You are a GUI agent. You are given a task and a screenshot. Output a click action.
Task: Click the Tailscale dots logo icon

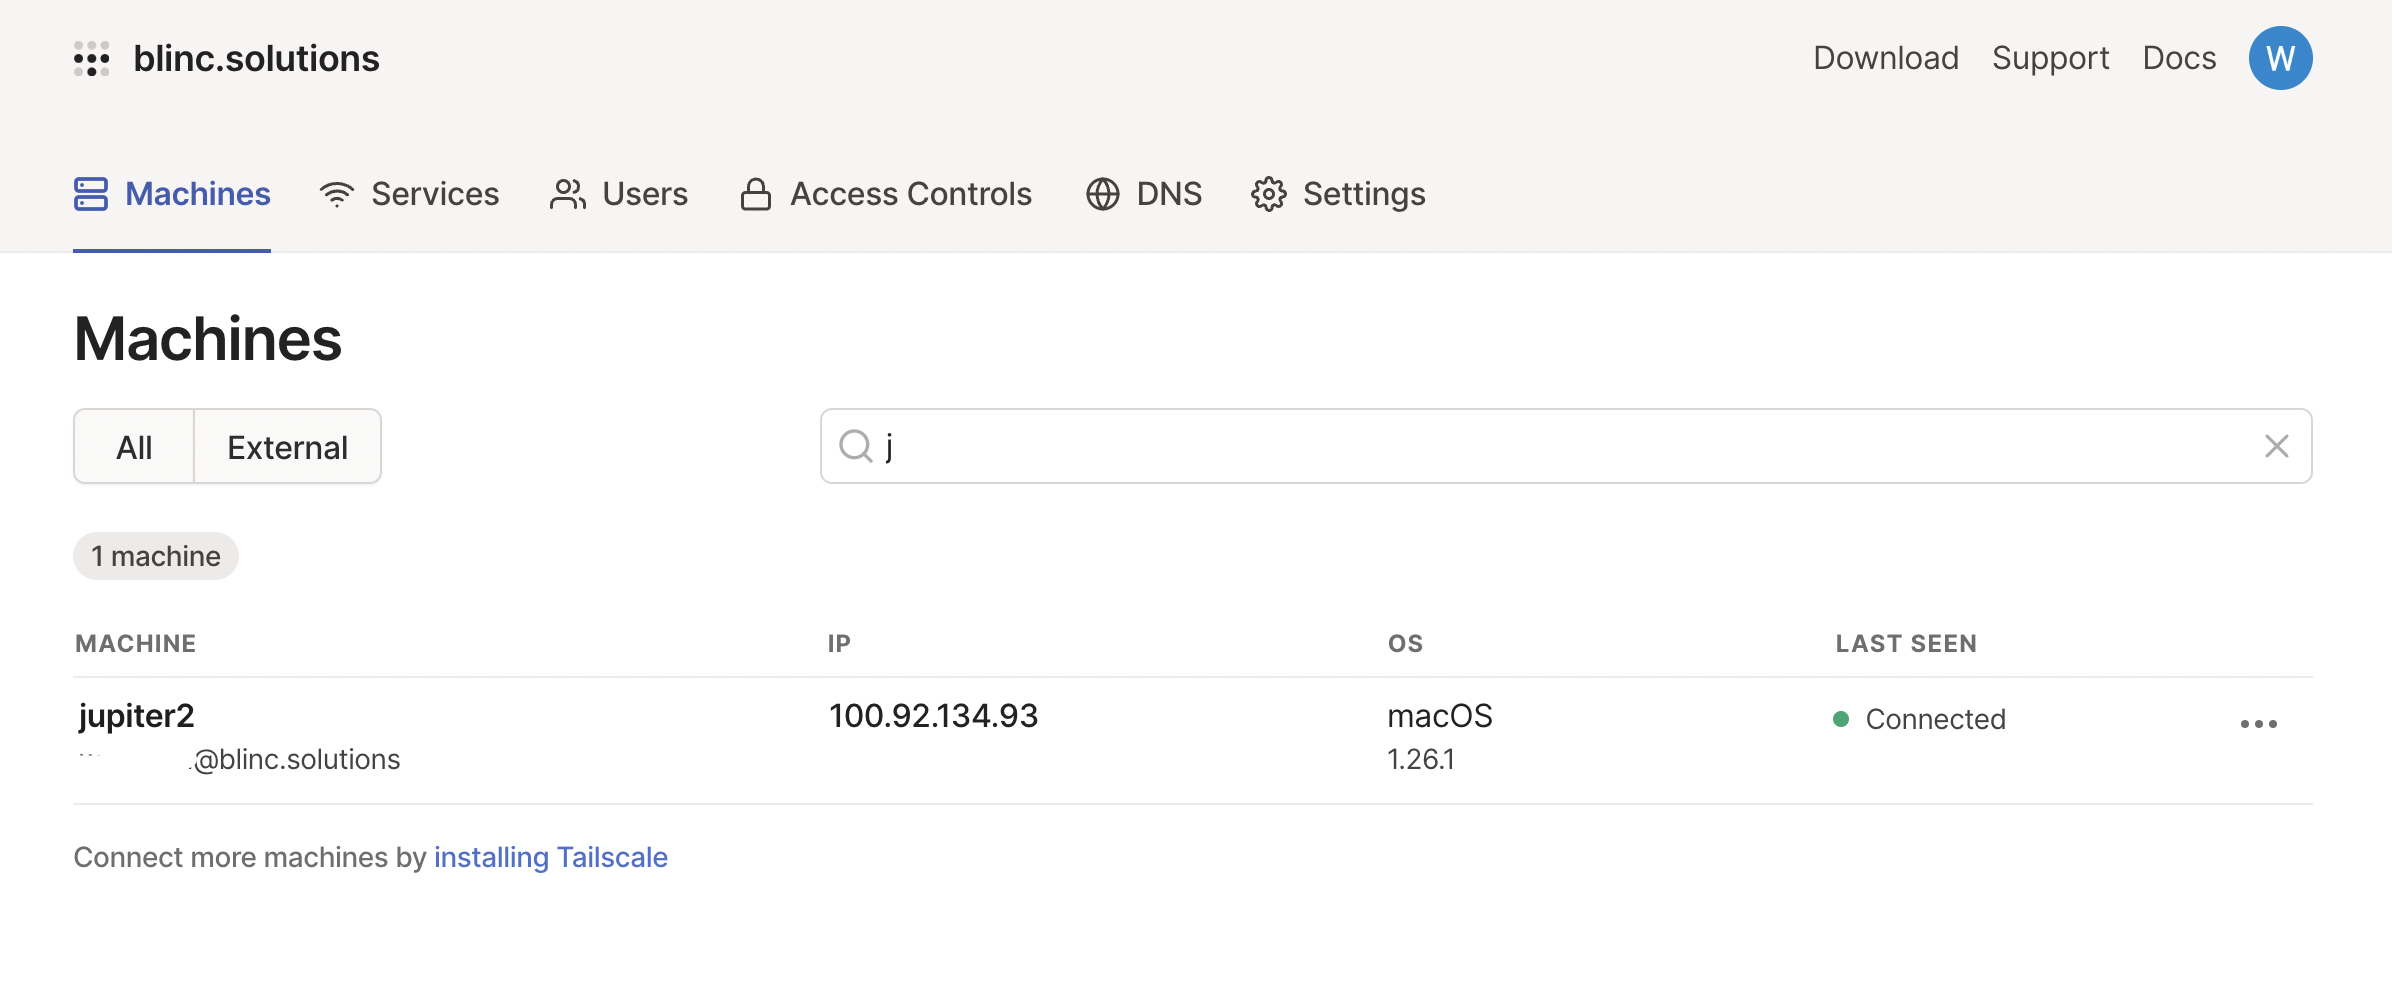[91, 59]
